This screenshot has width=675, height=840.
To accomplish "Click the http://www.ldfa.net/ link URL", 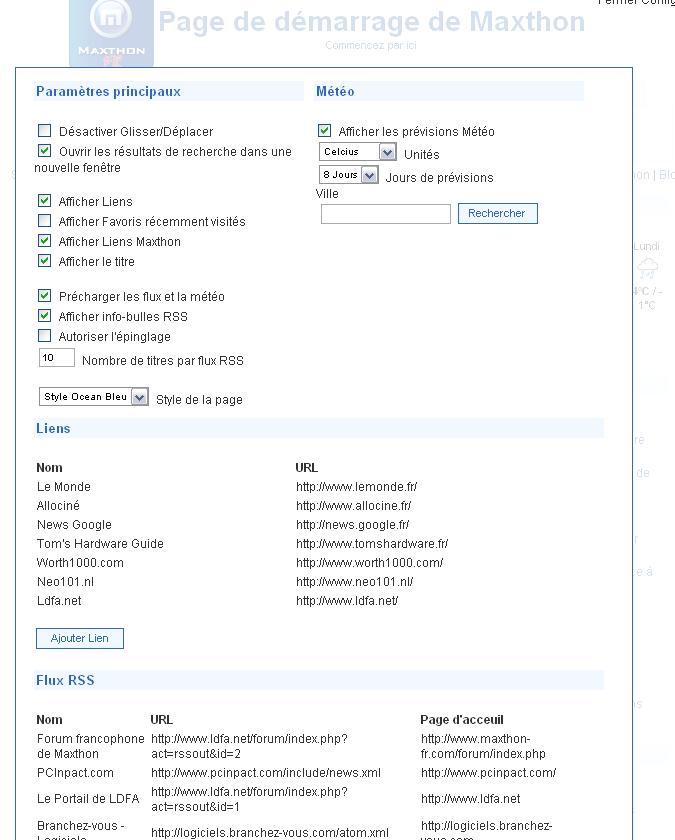I will [x=347, y=601].
